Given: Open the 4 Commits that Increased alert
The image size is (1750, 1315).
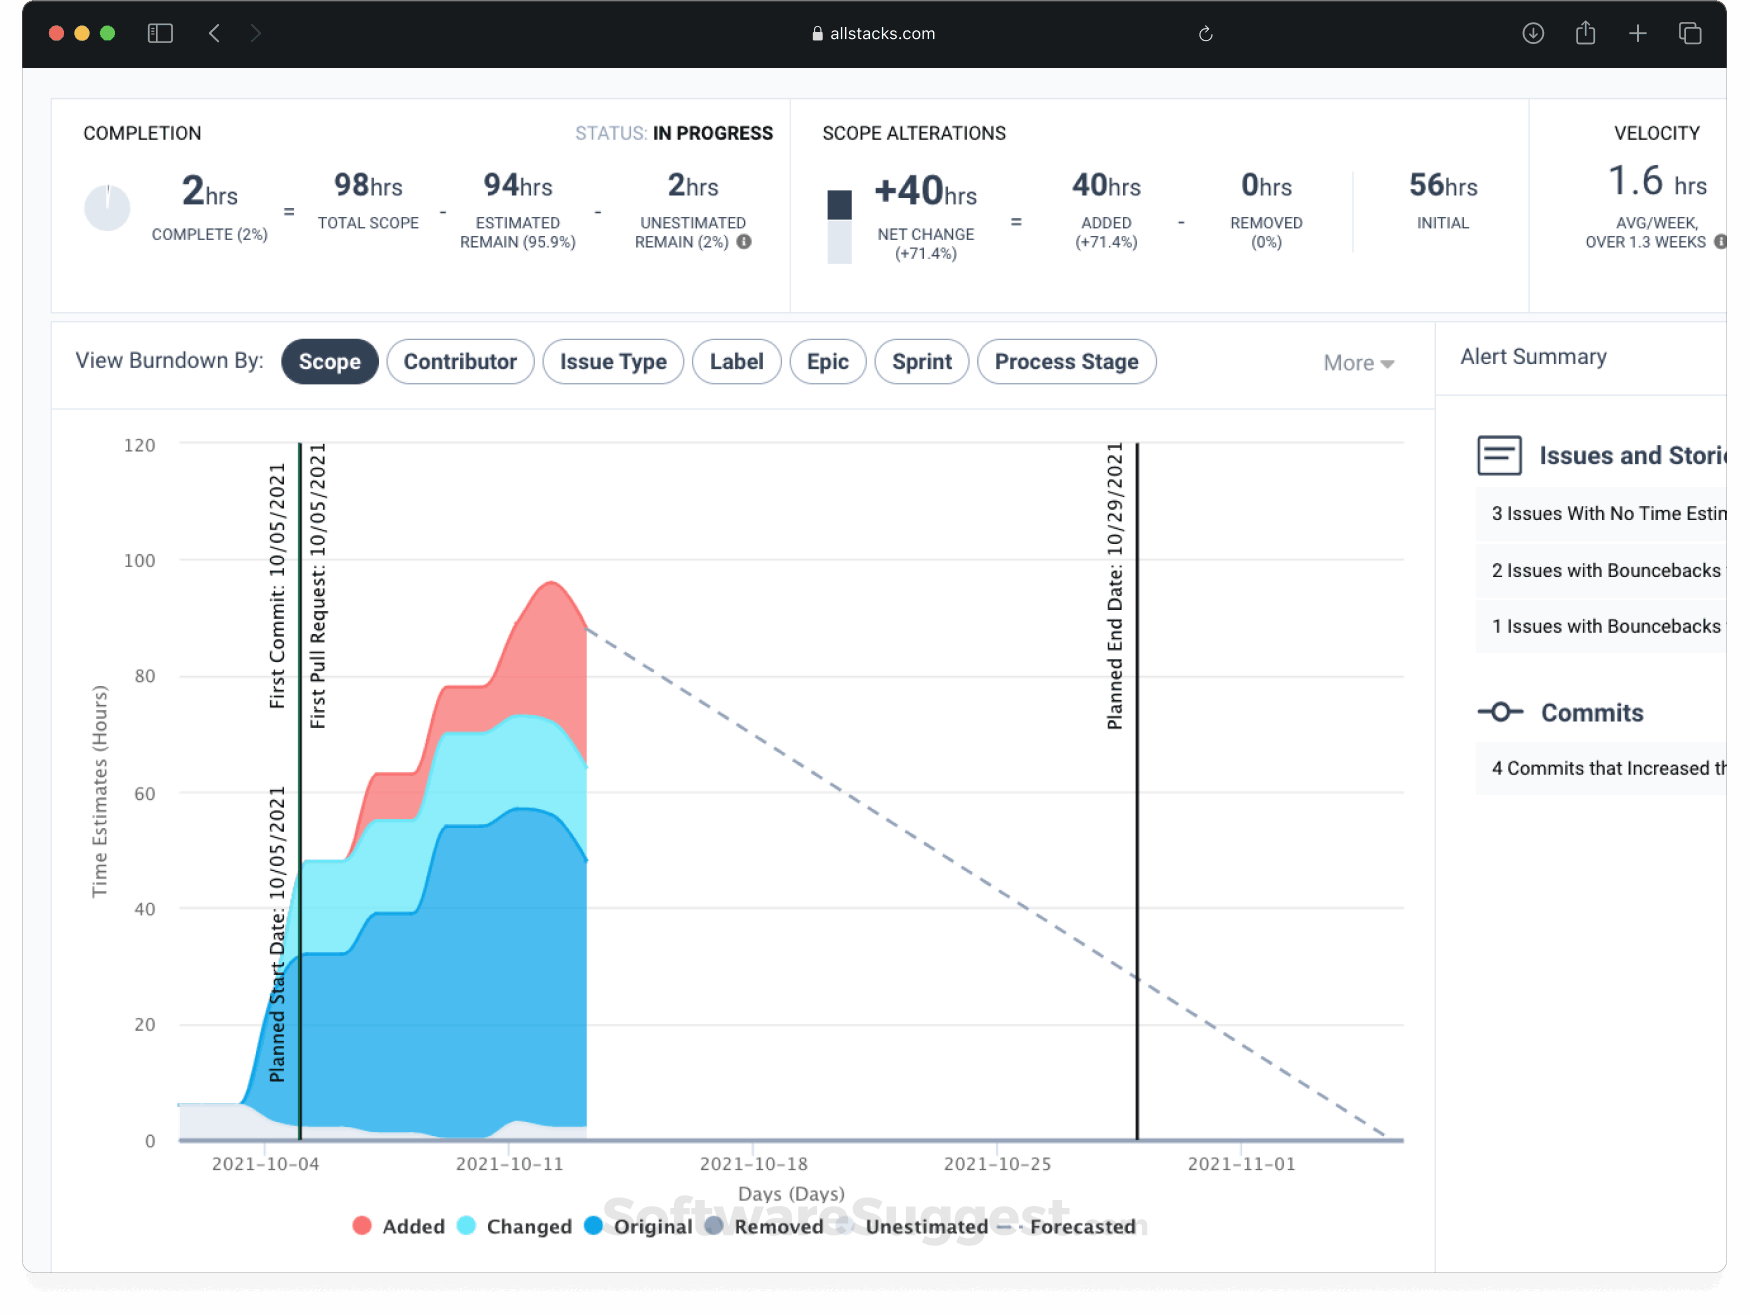Looking at the screenshot, I should (1601, 768).
